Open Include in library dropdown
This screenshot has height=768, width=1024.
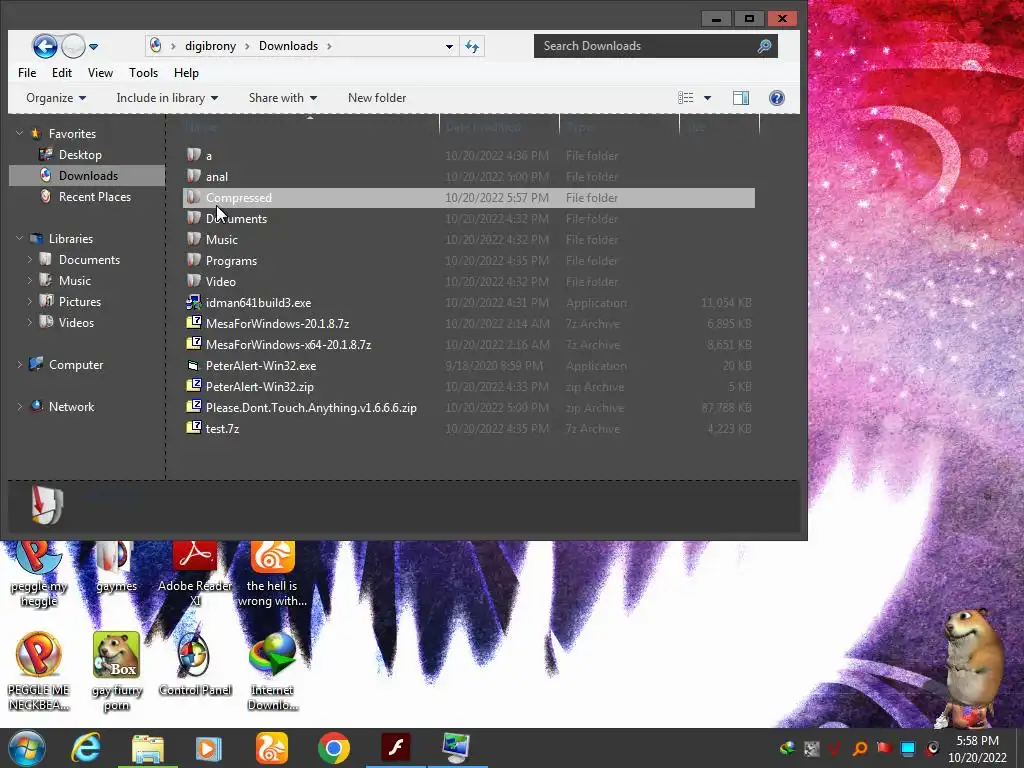pyautogui.click(x=167, y=98)
